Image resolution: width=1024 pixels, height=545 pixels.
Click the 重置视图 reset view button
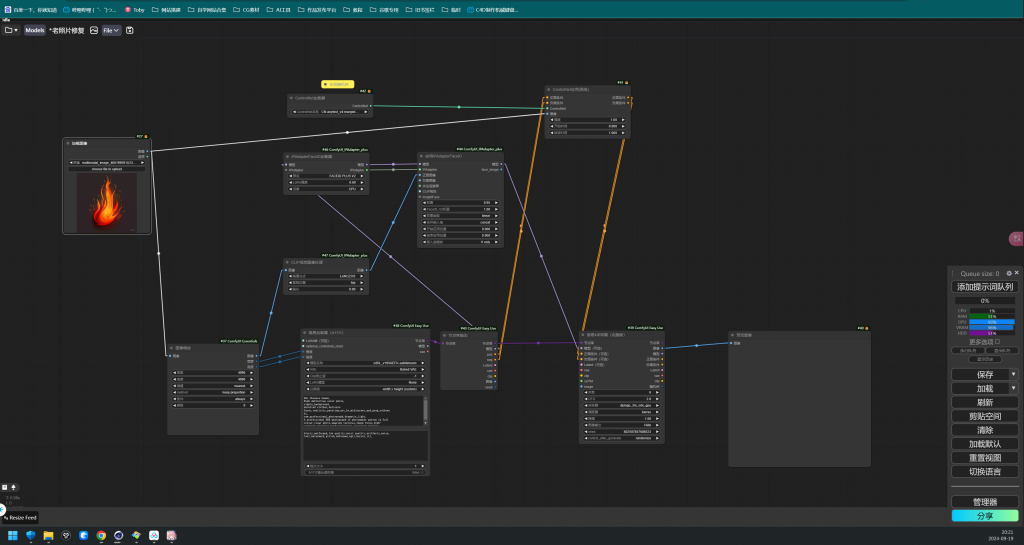click(x=984, y=458)
